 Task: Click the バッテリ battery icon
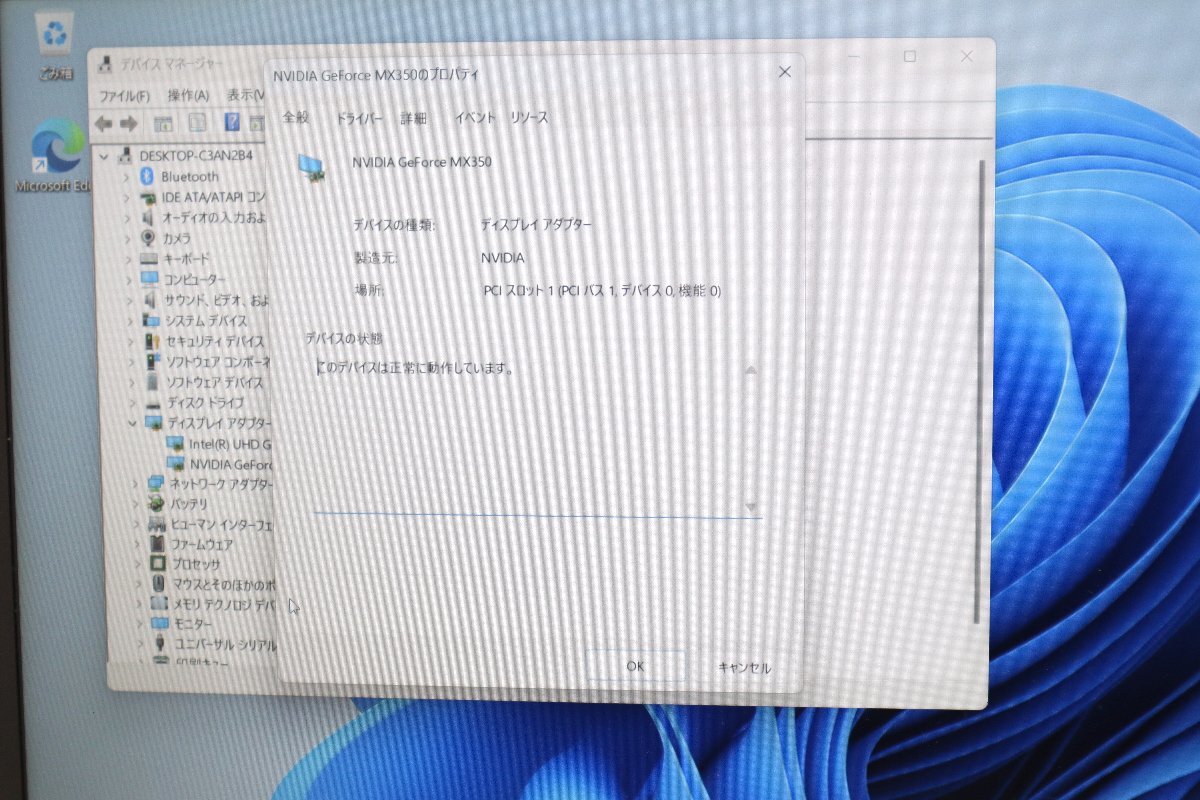pos(156,504)
